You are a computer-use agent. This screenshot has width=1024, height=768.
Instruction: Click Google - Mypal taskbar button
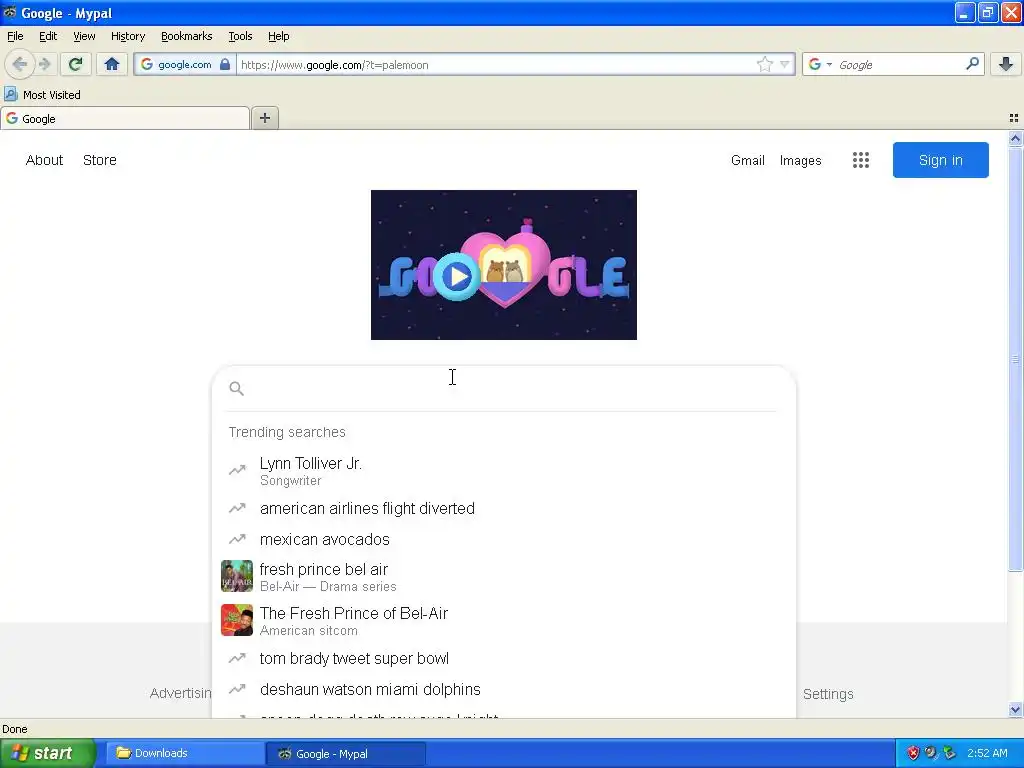[346, 754]
